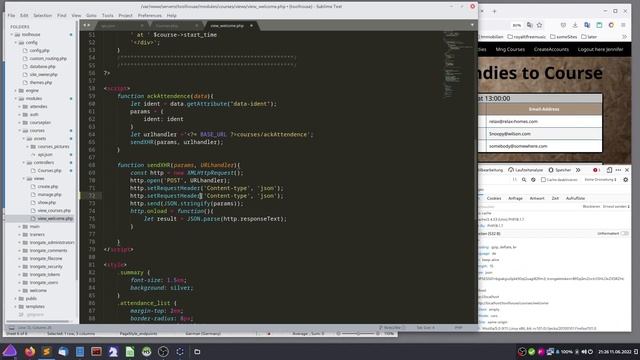
Task: Toggle Cache deaktivieren checkbox in devtools
Action: click(x=543, y=180)
